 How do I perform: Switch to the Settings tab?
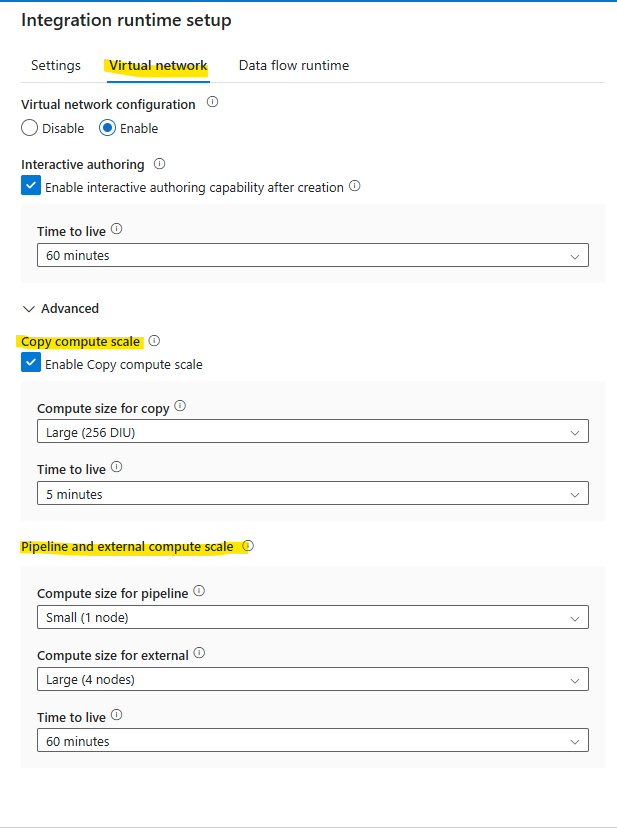coord(56,66)
